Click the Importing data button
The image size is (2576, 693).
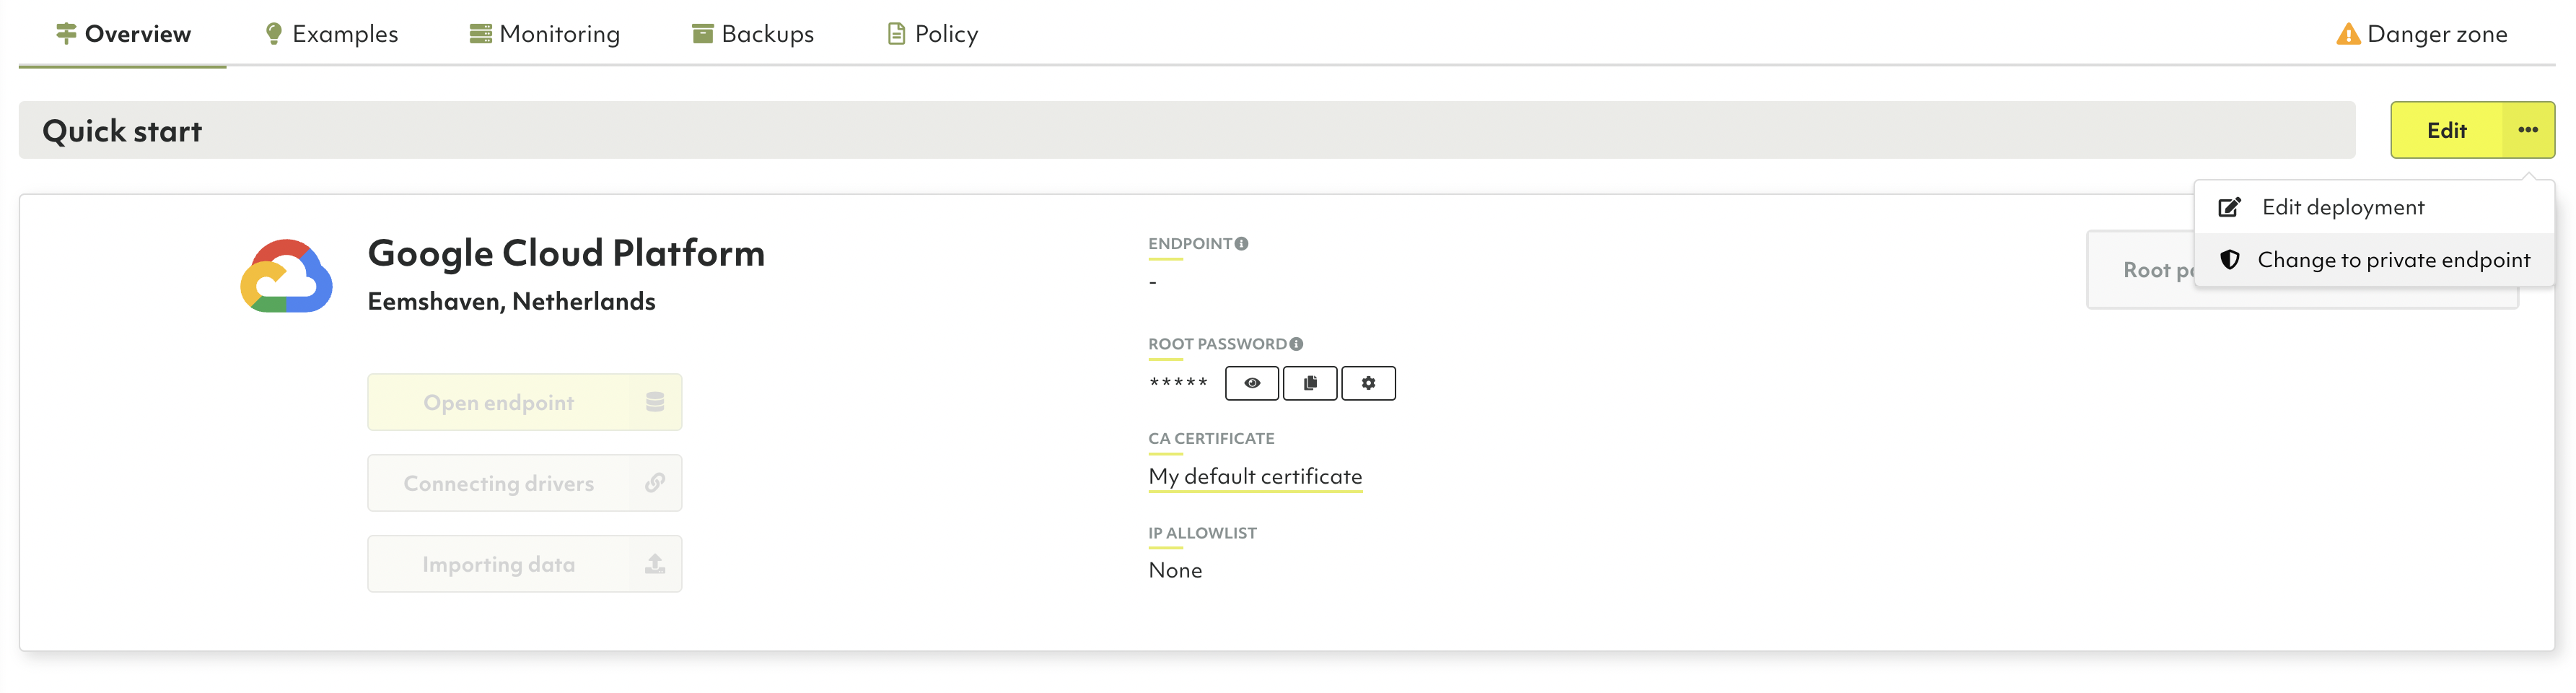pyautogui.click(x=524, y=564)
